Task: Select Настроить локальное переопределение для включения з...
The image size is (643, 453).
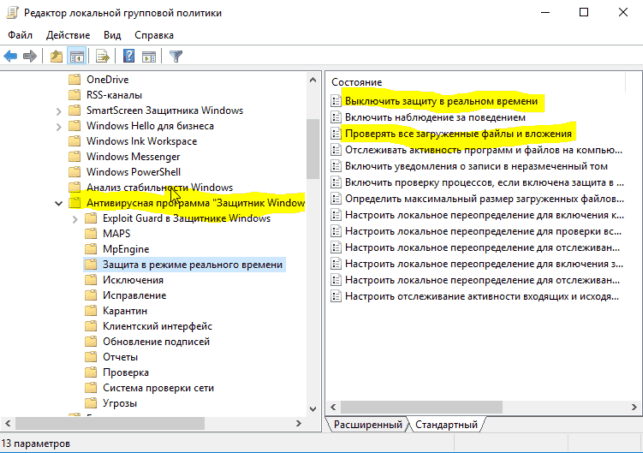Action: 484,264
